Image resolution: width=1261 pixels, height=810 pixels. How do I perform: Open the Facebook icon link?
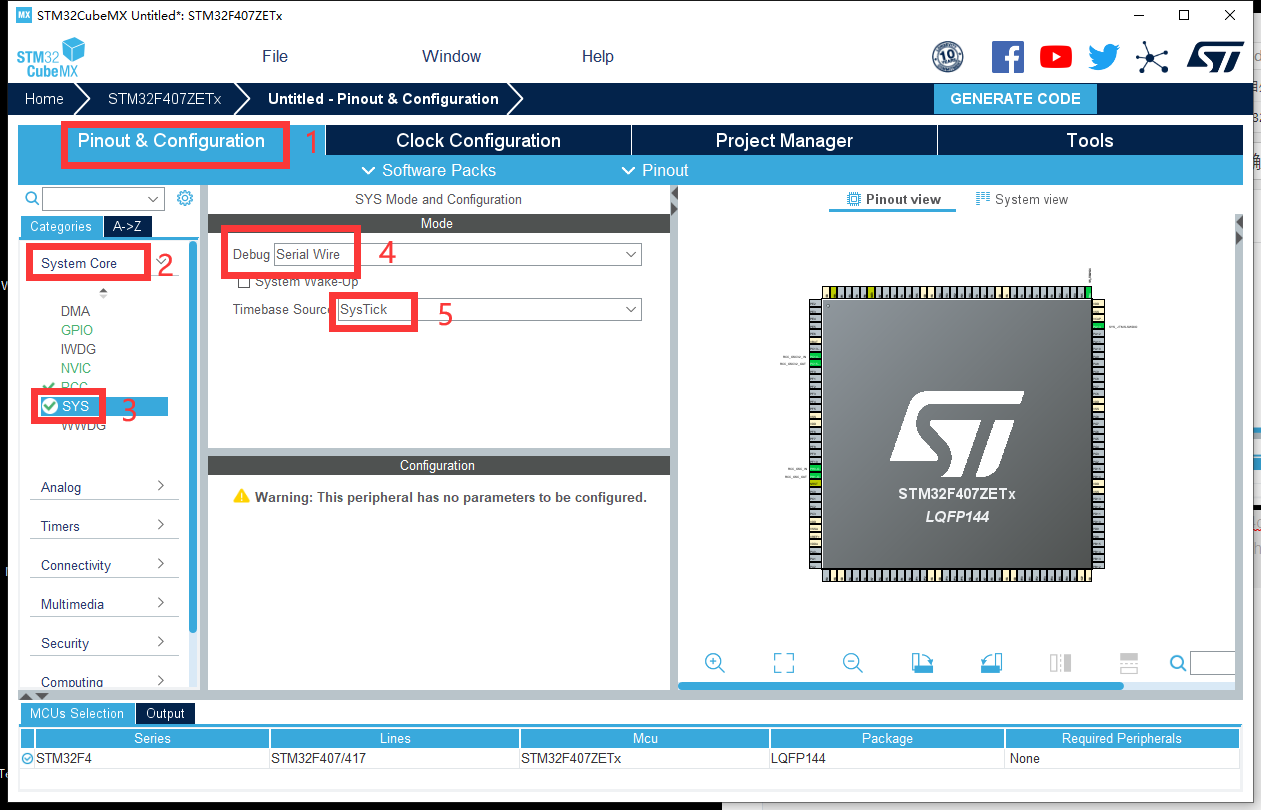[1008, 56]
